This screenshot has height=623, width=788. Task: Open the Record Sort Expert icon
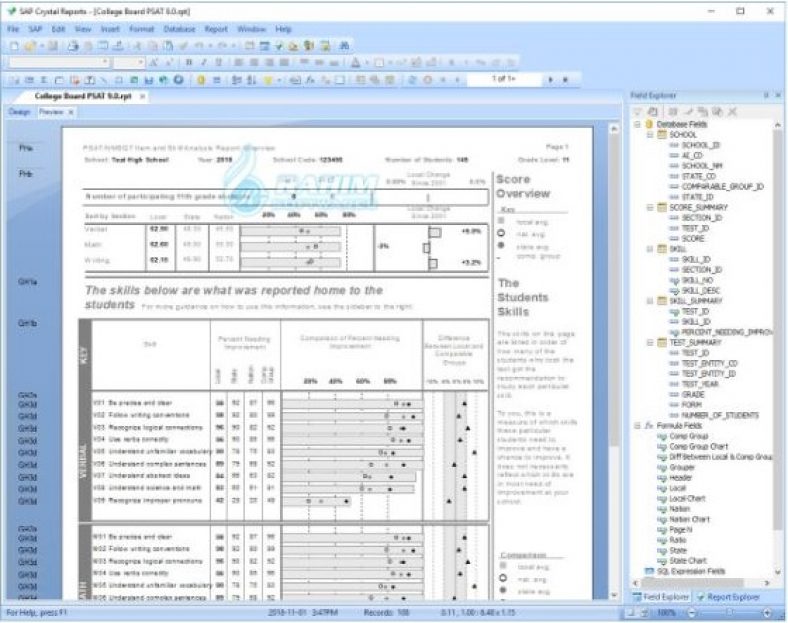pos(252,80)
